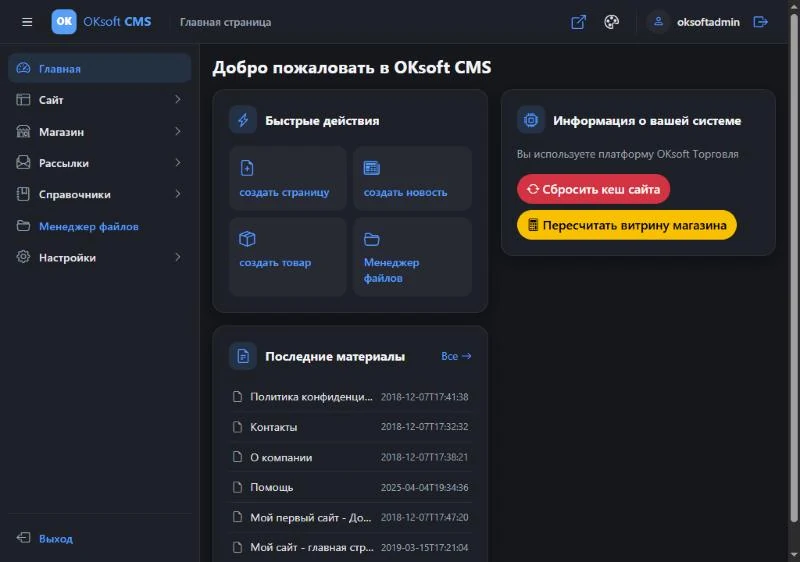Click the создать товар link
The image size is (800, 562).
click(275, 263)
